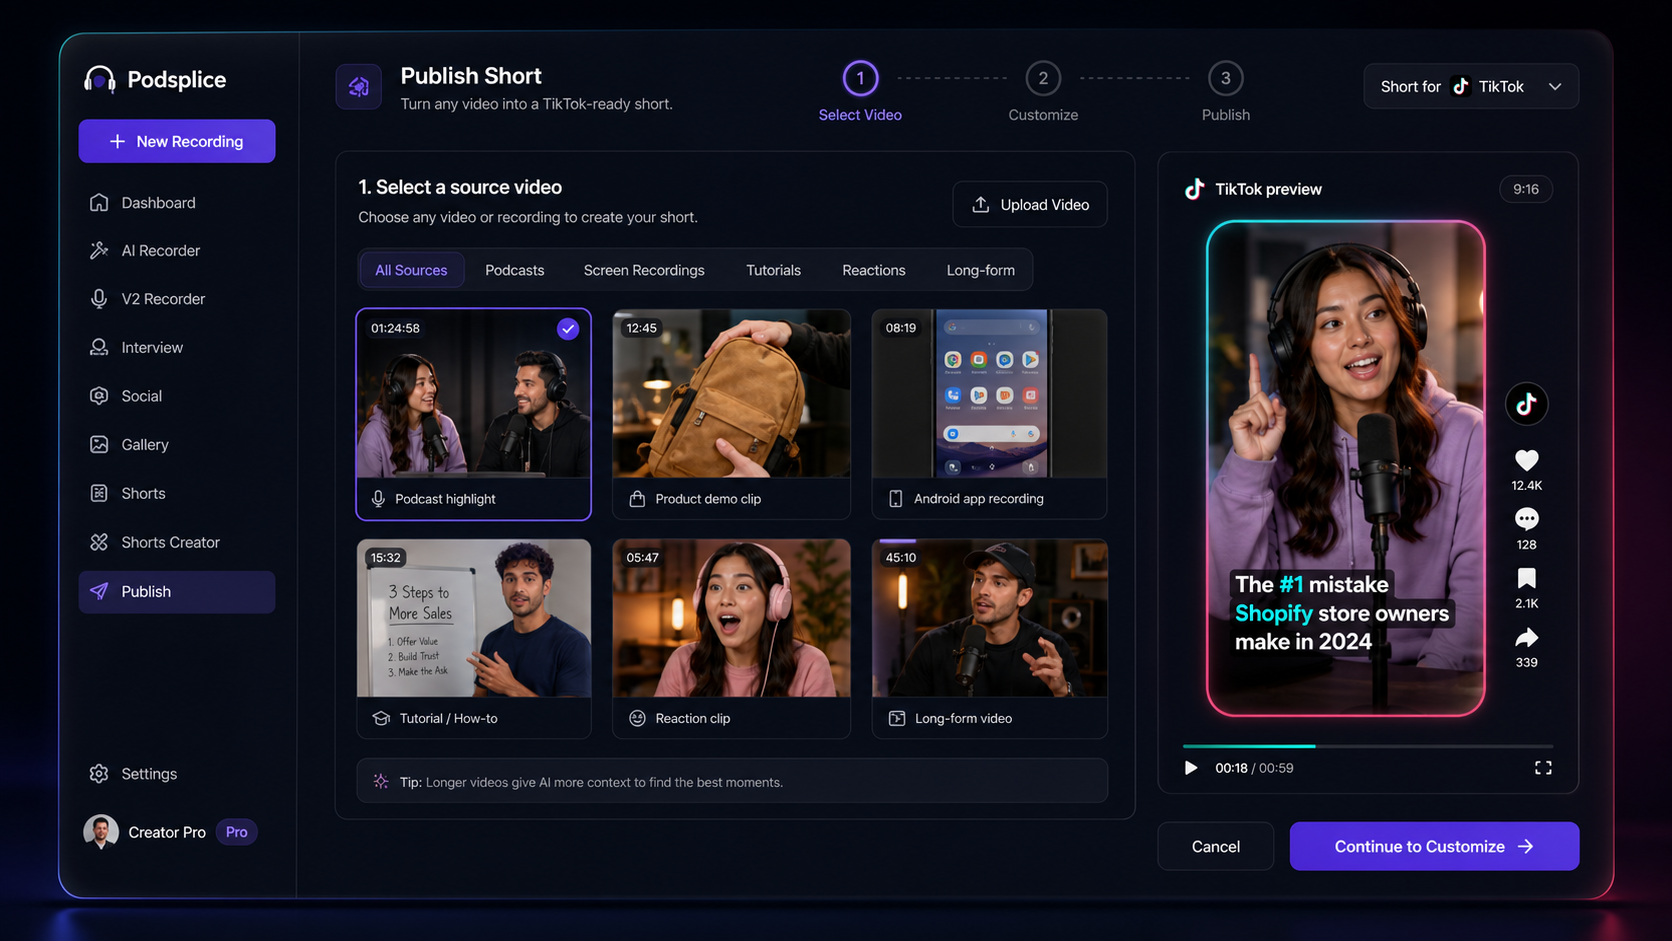Click the sparkle icon beside the tip
This screenshot has width=1672, height=941.
tap(381, 782)
